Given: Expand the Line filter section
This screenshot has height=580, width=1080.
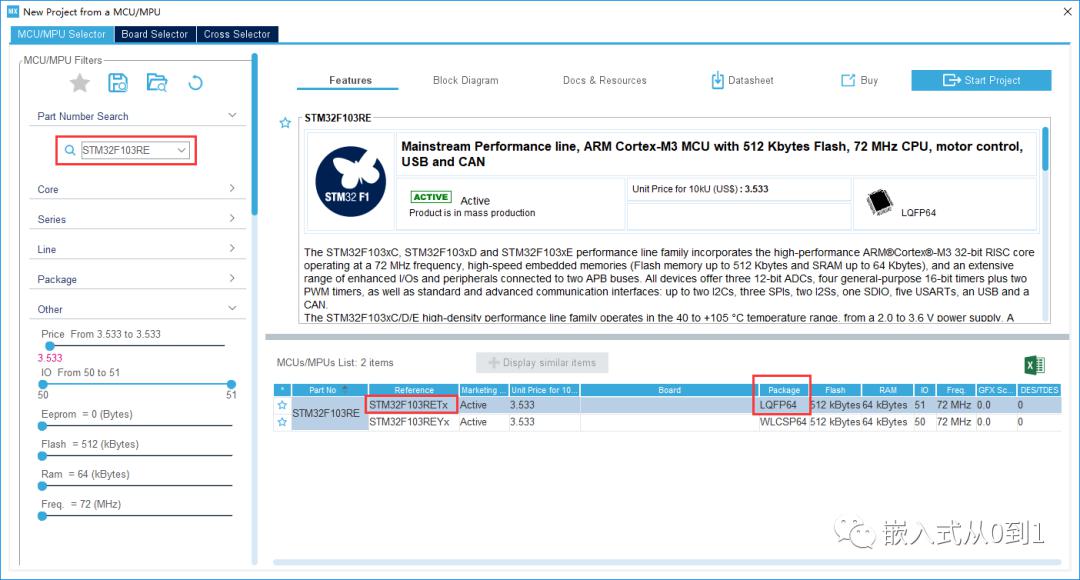Looking at the screenshot, I should pos(232,249).
